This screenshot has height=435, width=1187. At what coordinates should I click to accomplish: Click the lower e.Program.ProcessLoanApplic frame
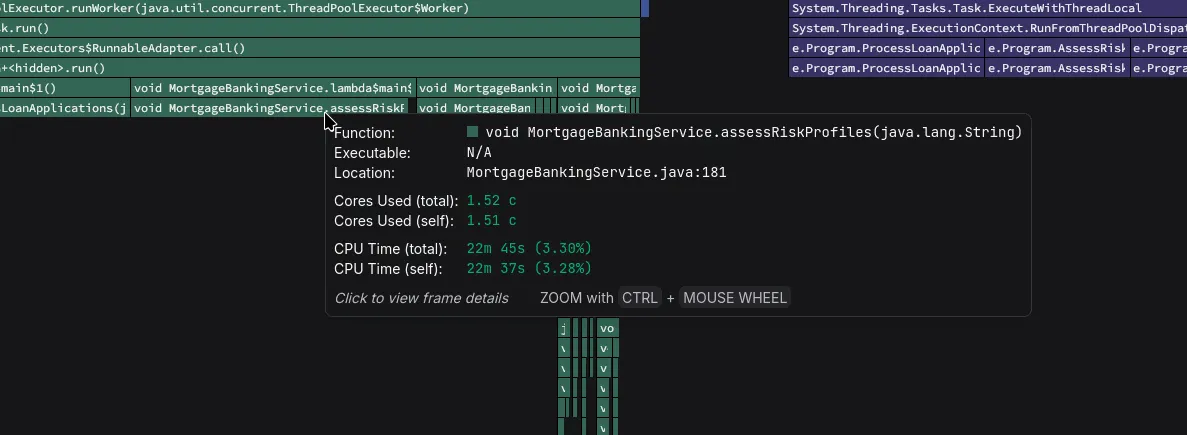[x=886, y=68]
